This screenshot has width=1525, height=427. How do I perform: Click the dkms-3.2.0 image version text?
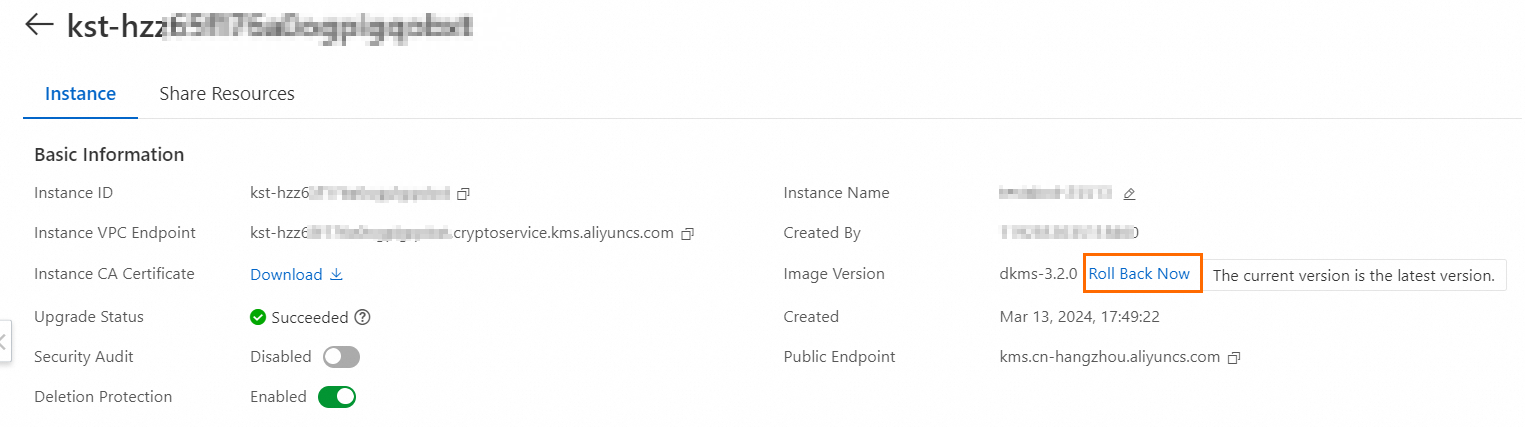[1038, 274]
